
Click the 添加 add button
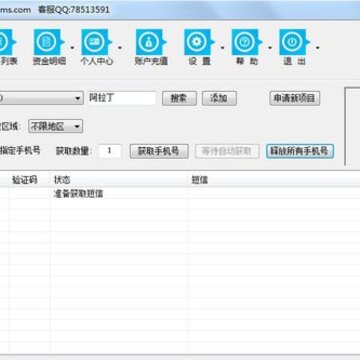coord(219,98)
